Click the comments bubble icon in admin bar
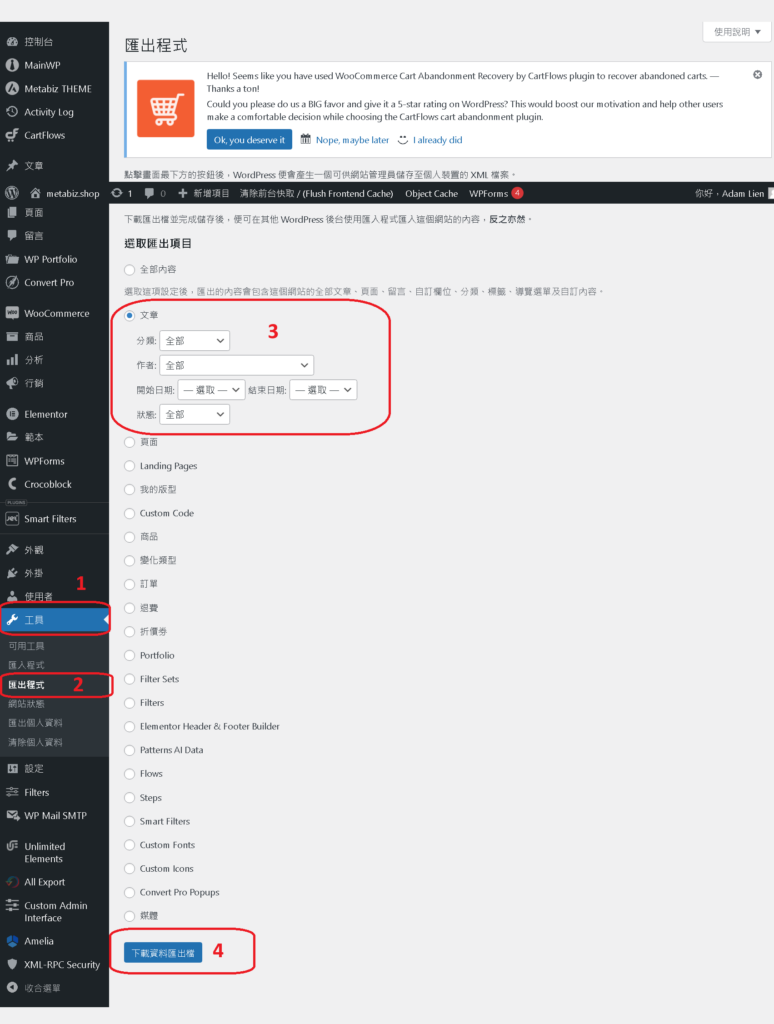Screen dimensions: 774x1024 pyautogui.click(x=149, y=193)
